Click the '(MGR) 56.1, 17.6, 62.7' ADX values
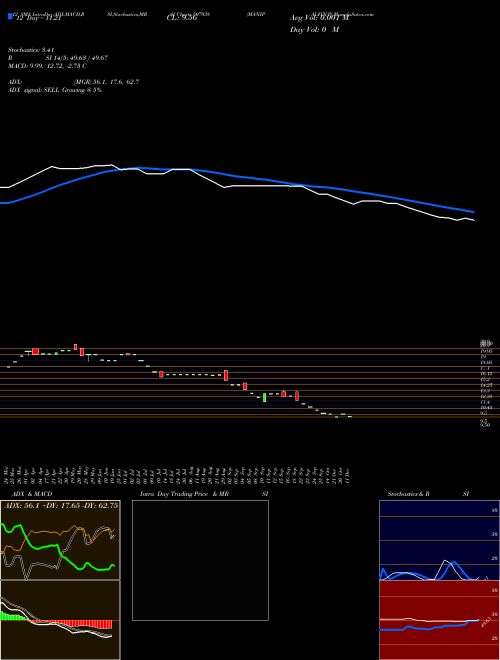 click(x=106, y=82)
